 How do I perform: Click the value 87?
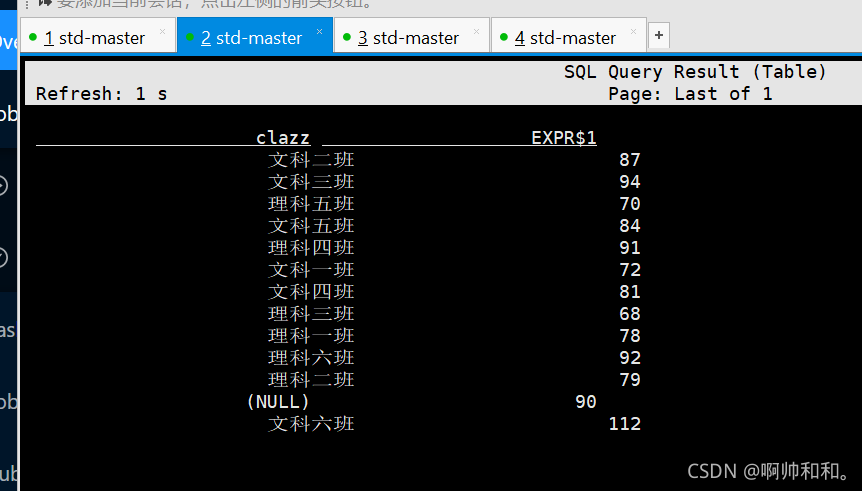pyautogui.click(x=629, y=160)
